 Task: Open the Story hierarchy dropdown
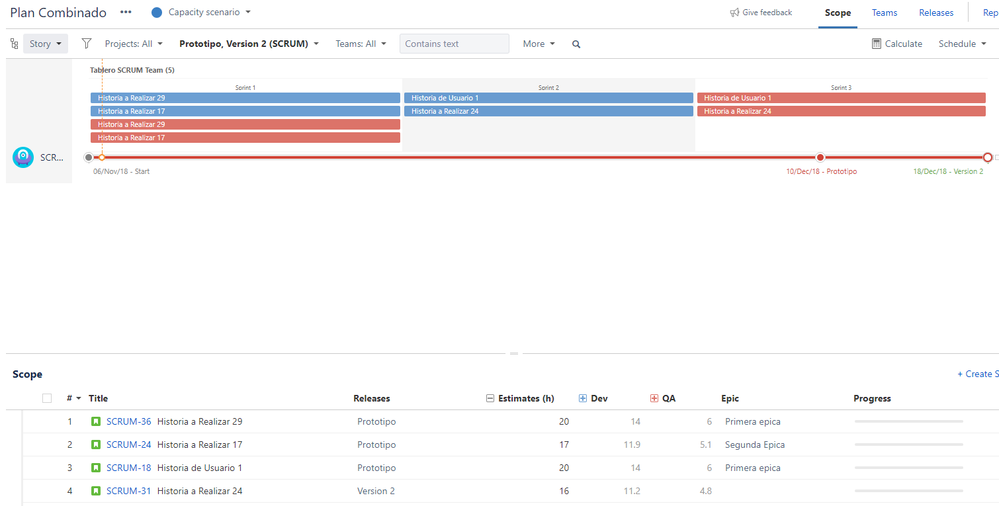[46, 44]
